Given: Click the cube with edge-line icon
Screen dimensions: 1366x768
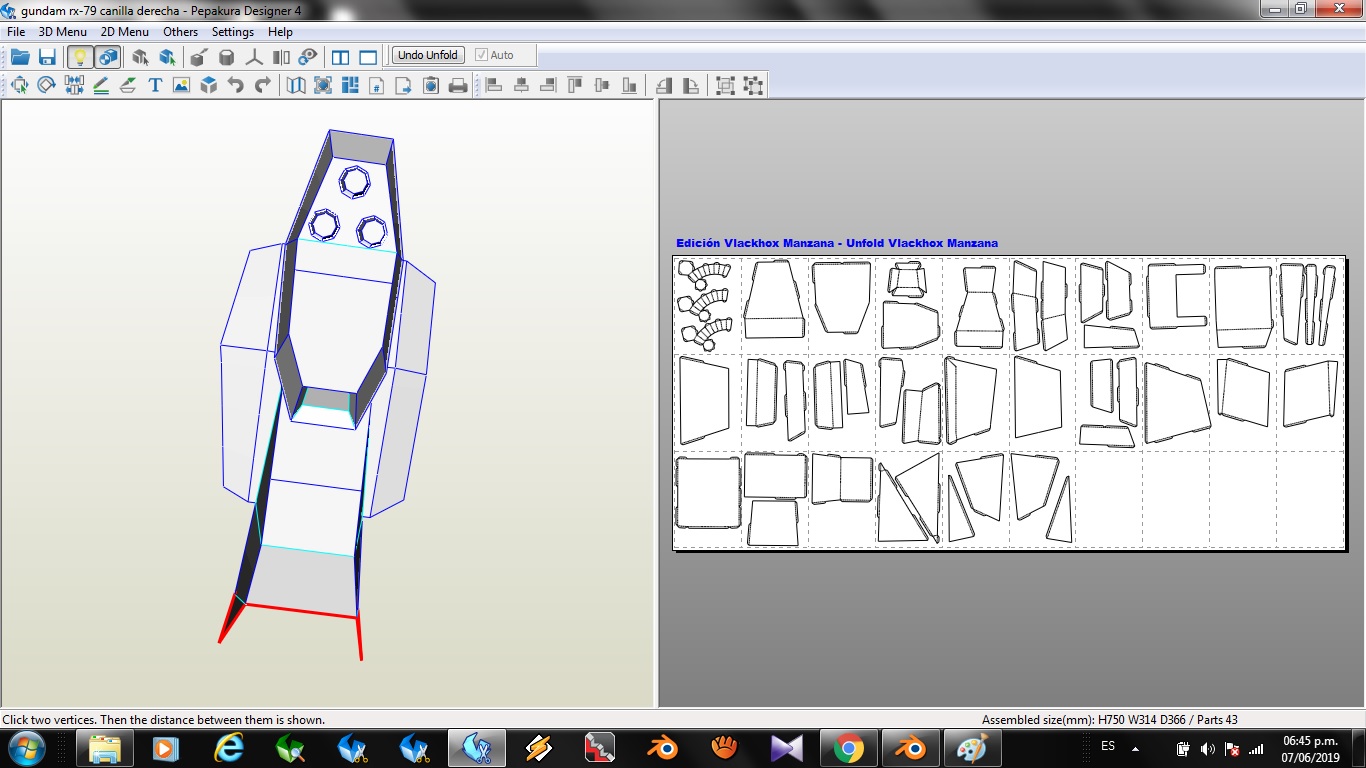Looking at the screenshot, I should [199, 56].
